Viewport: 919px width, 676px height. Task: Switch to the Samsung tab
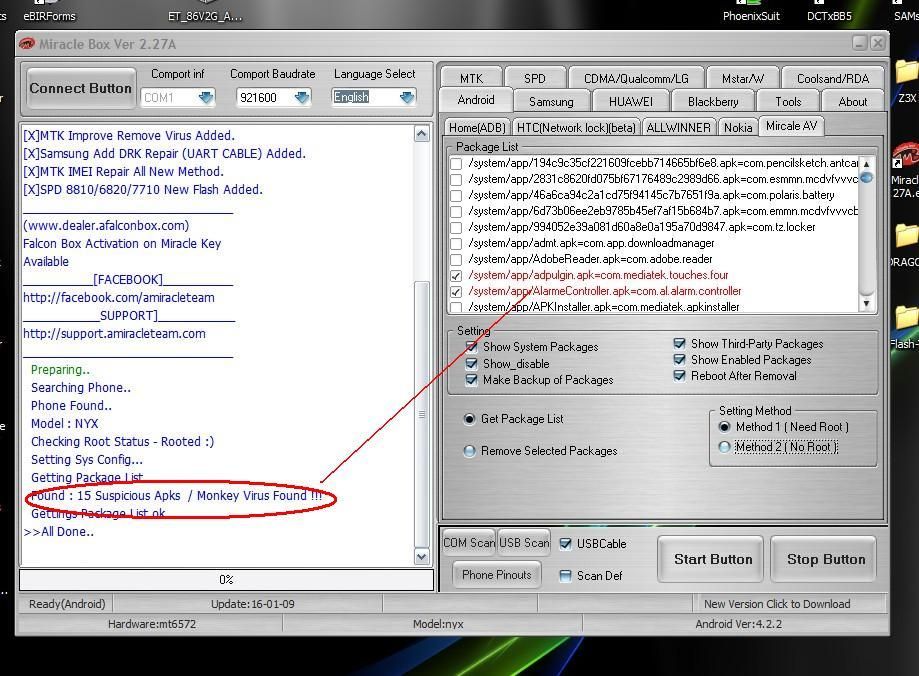click(x=551, y=102)
